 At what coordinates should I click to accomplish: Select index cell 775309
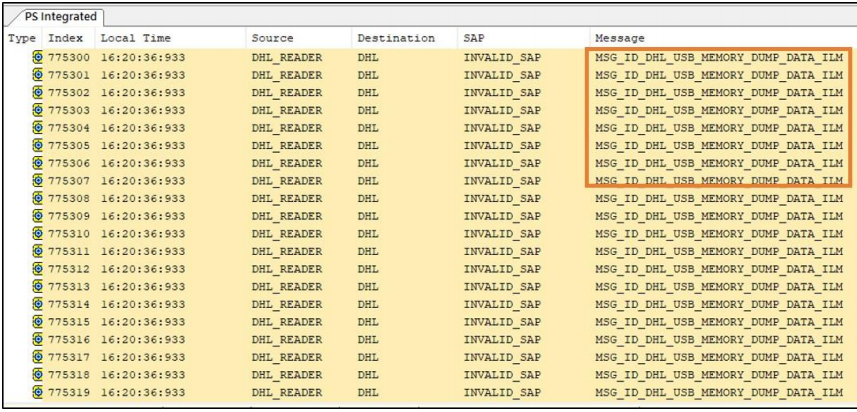tap(69, 216)
